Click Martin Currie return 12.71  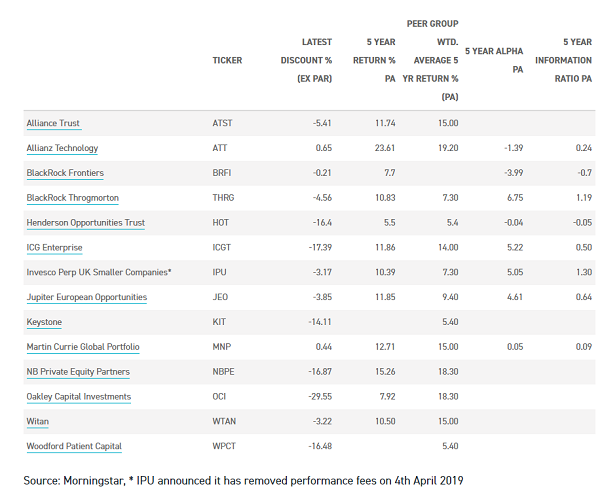(x=385, y=347)
